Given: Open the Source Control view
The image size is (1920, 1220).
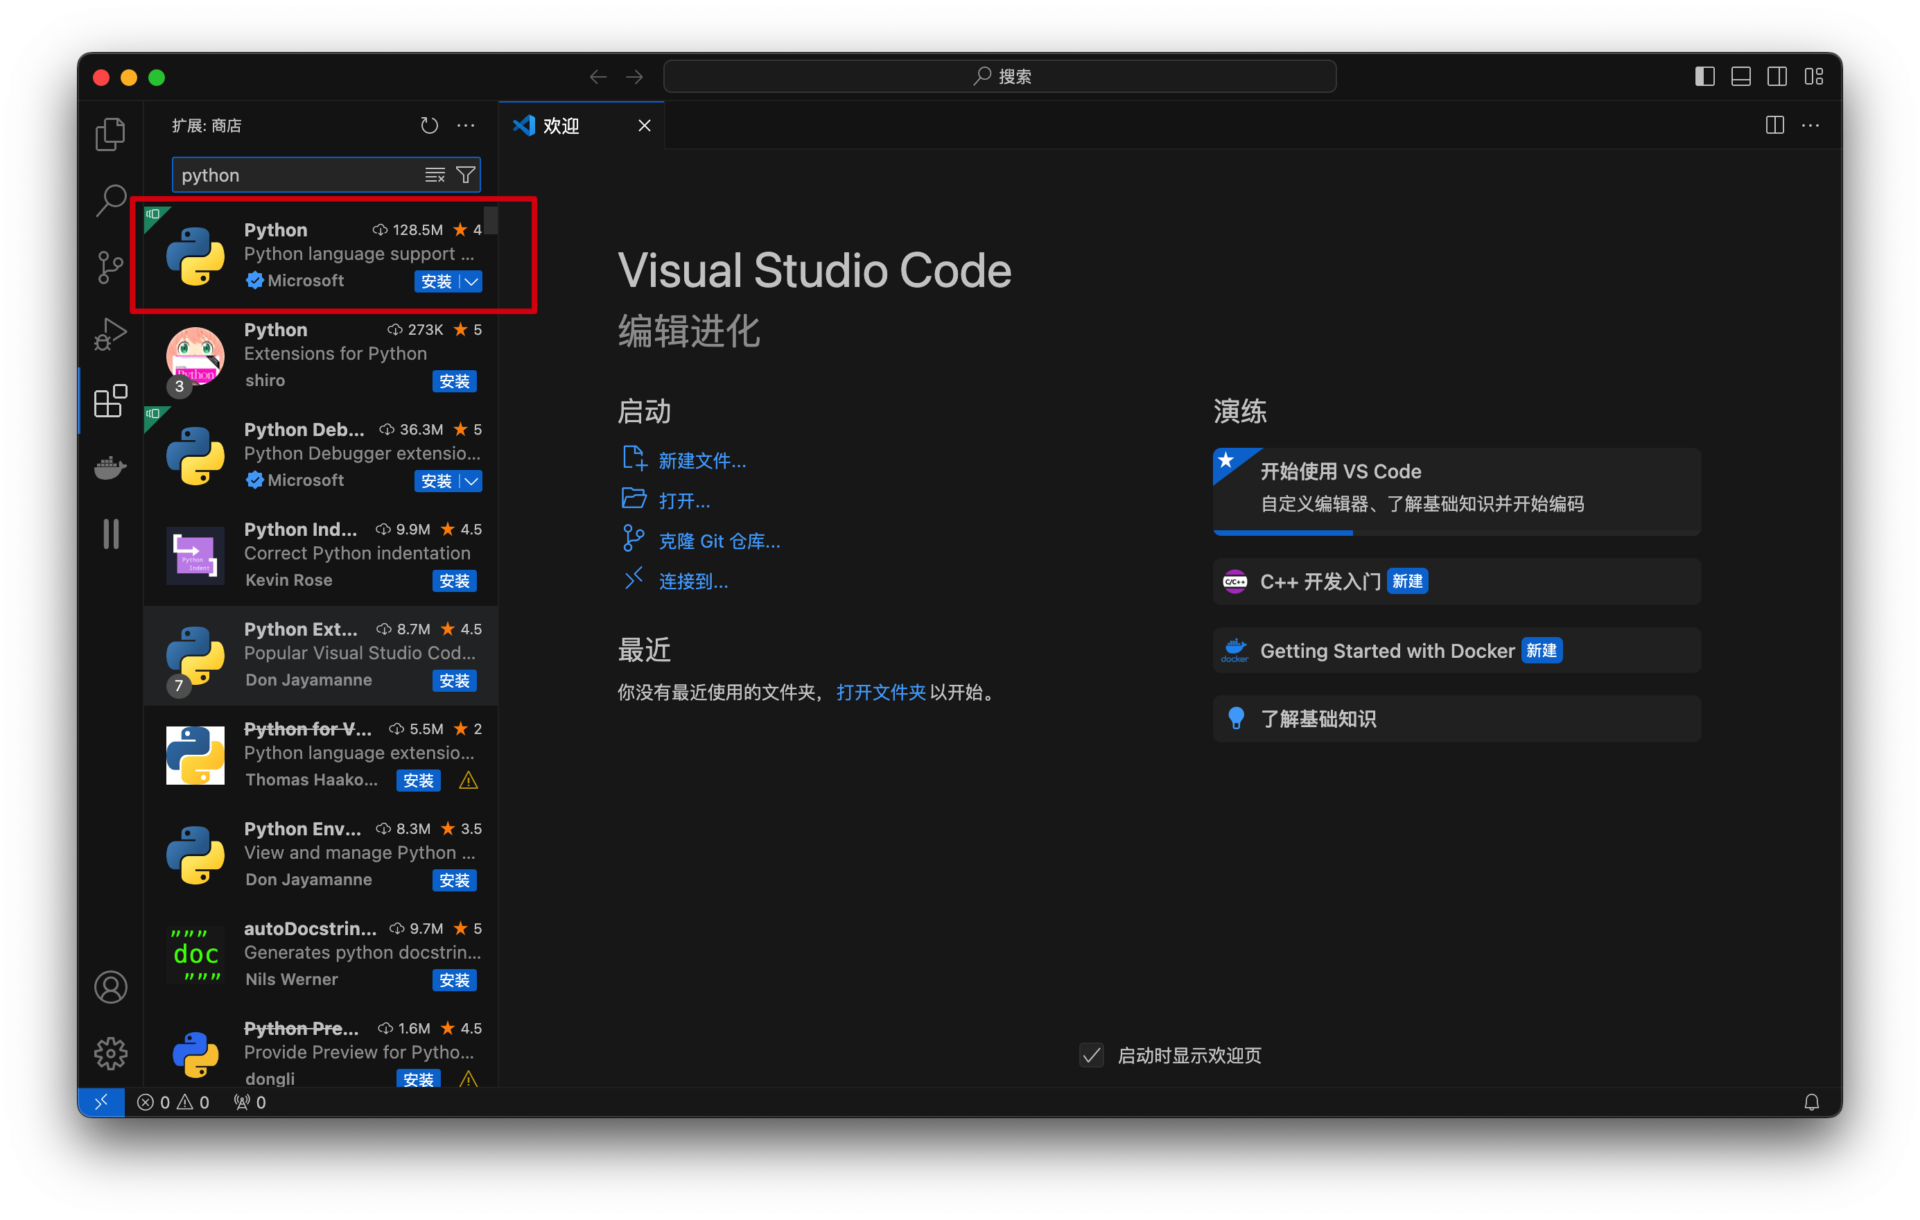Looking at the screenshot, I should 110,267.
